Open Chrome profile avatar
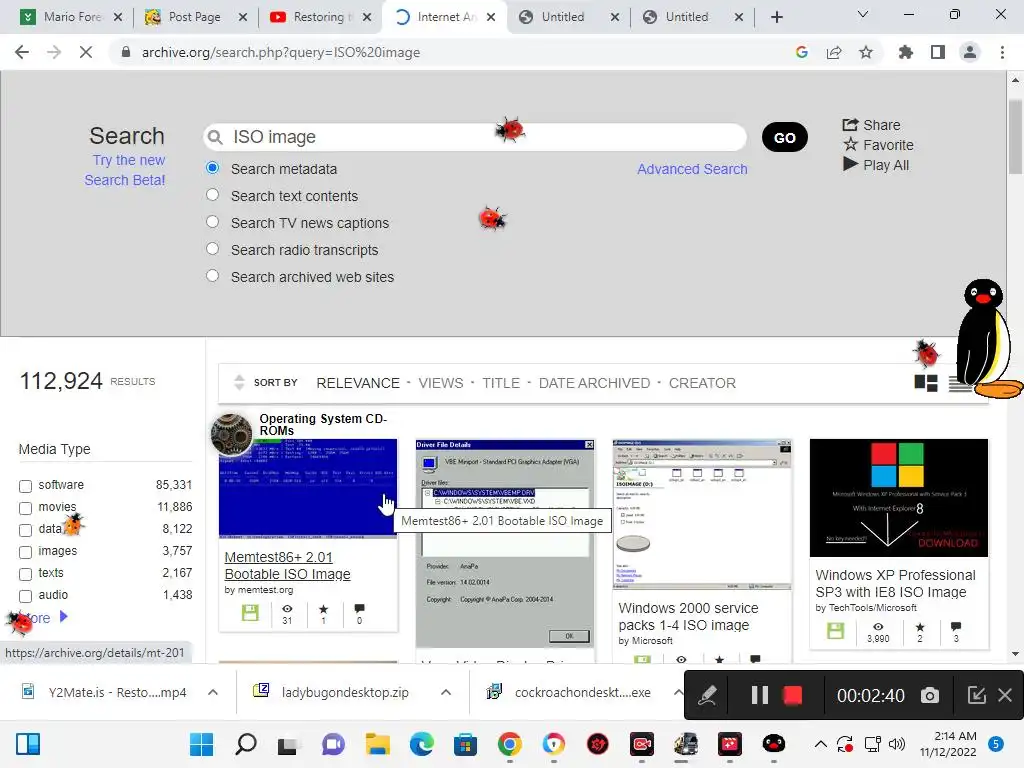The width and height of the screenshot is (1024, 768). [x=970, y=52]
